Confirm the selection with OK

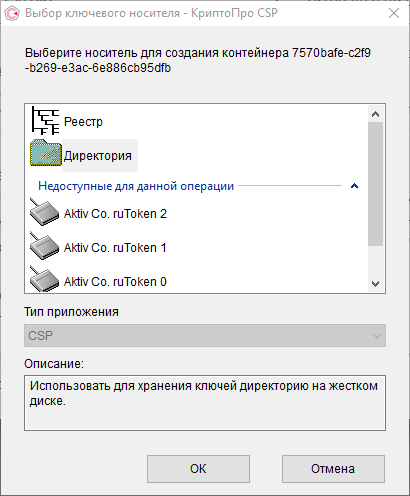(x=198, y=469)
